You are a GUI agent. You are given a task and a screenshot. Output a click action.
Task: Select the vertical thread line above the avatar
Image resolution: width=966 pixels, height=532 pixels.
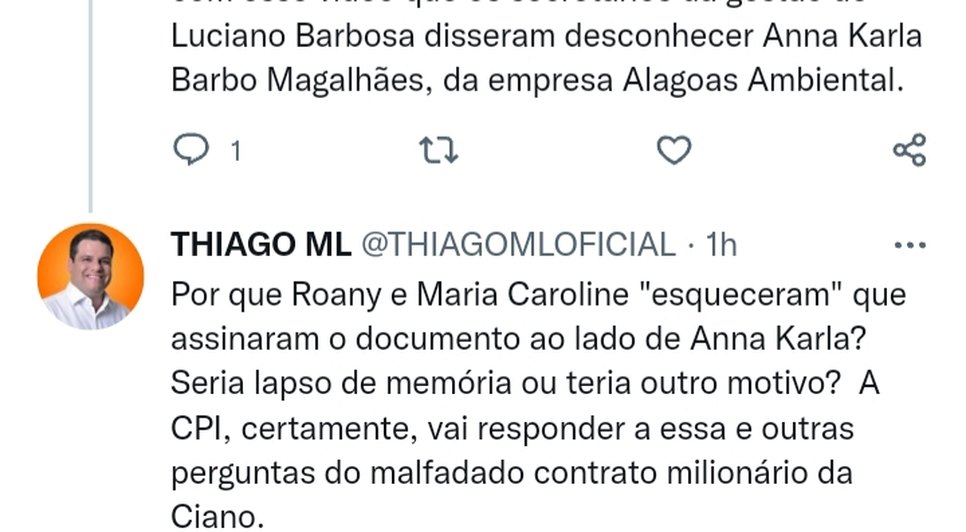pos(91,106)
